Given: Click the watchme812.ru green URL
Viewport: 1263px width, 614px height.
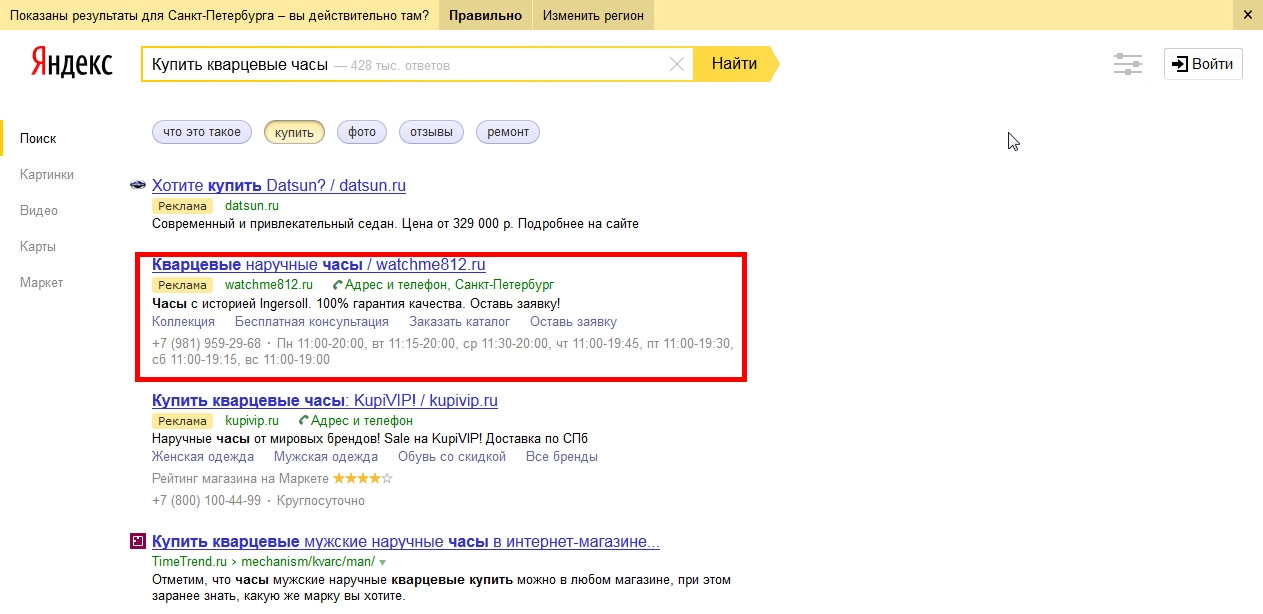Looking at the screenshot, I should pos(269,285).
